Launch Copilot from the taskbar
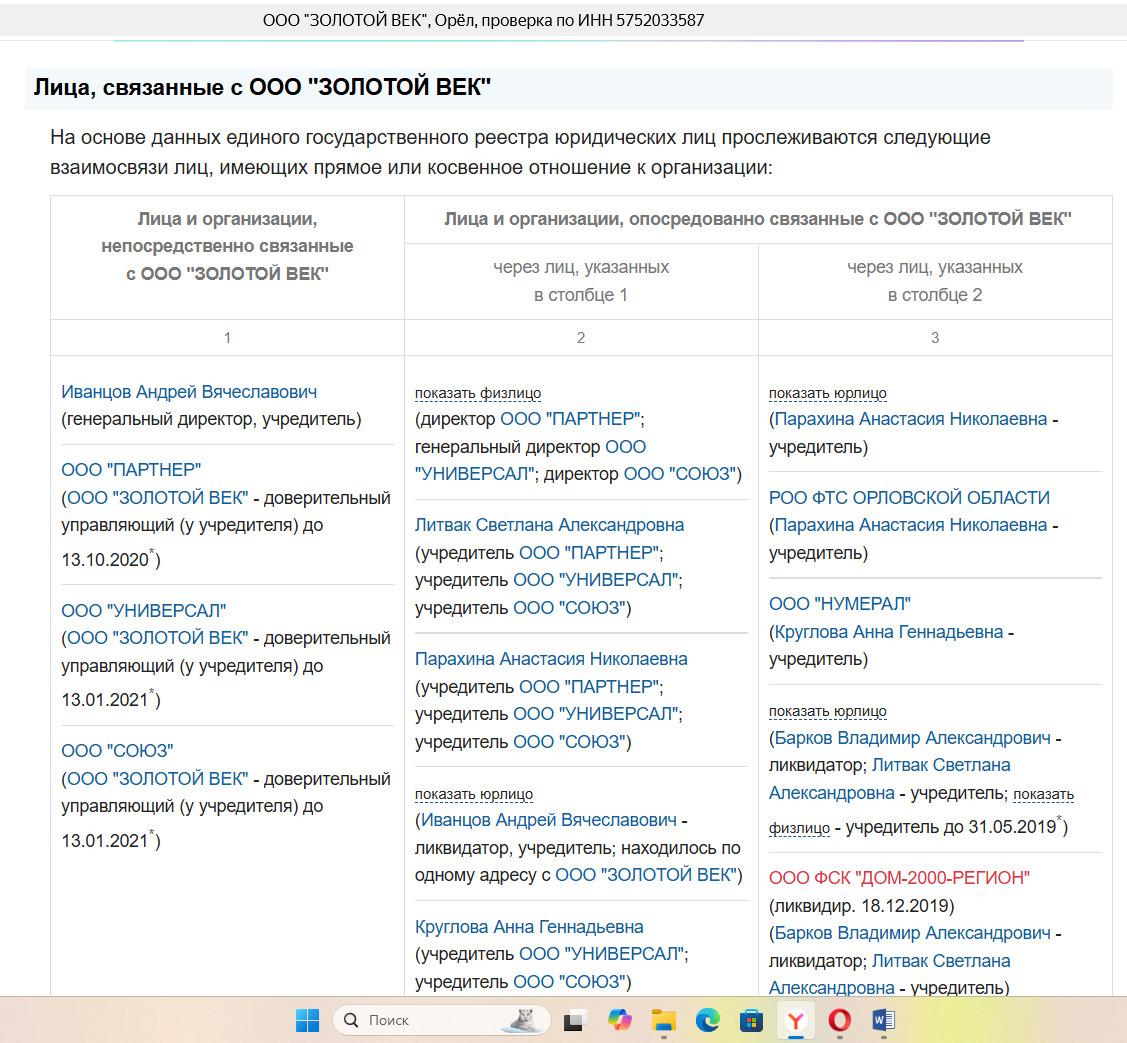The image size is (1127, 1043). pos(619,1020)
